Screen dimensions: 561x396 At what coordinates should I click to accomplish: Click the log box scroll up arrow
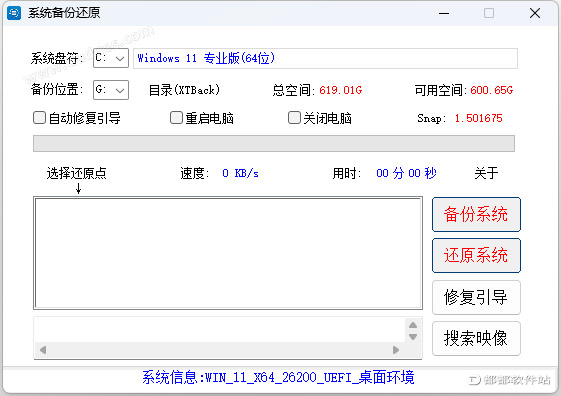pyautogui.click(x=413, y=325)
